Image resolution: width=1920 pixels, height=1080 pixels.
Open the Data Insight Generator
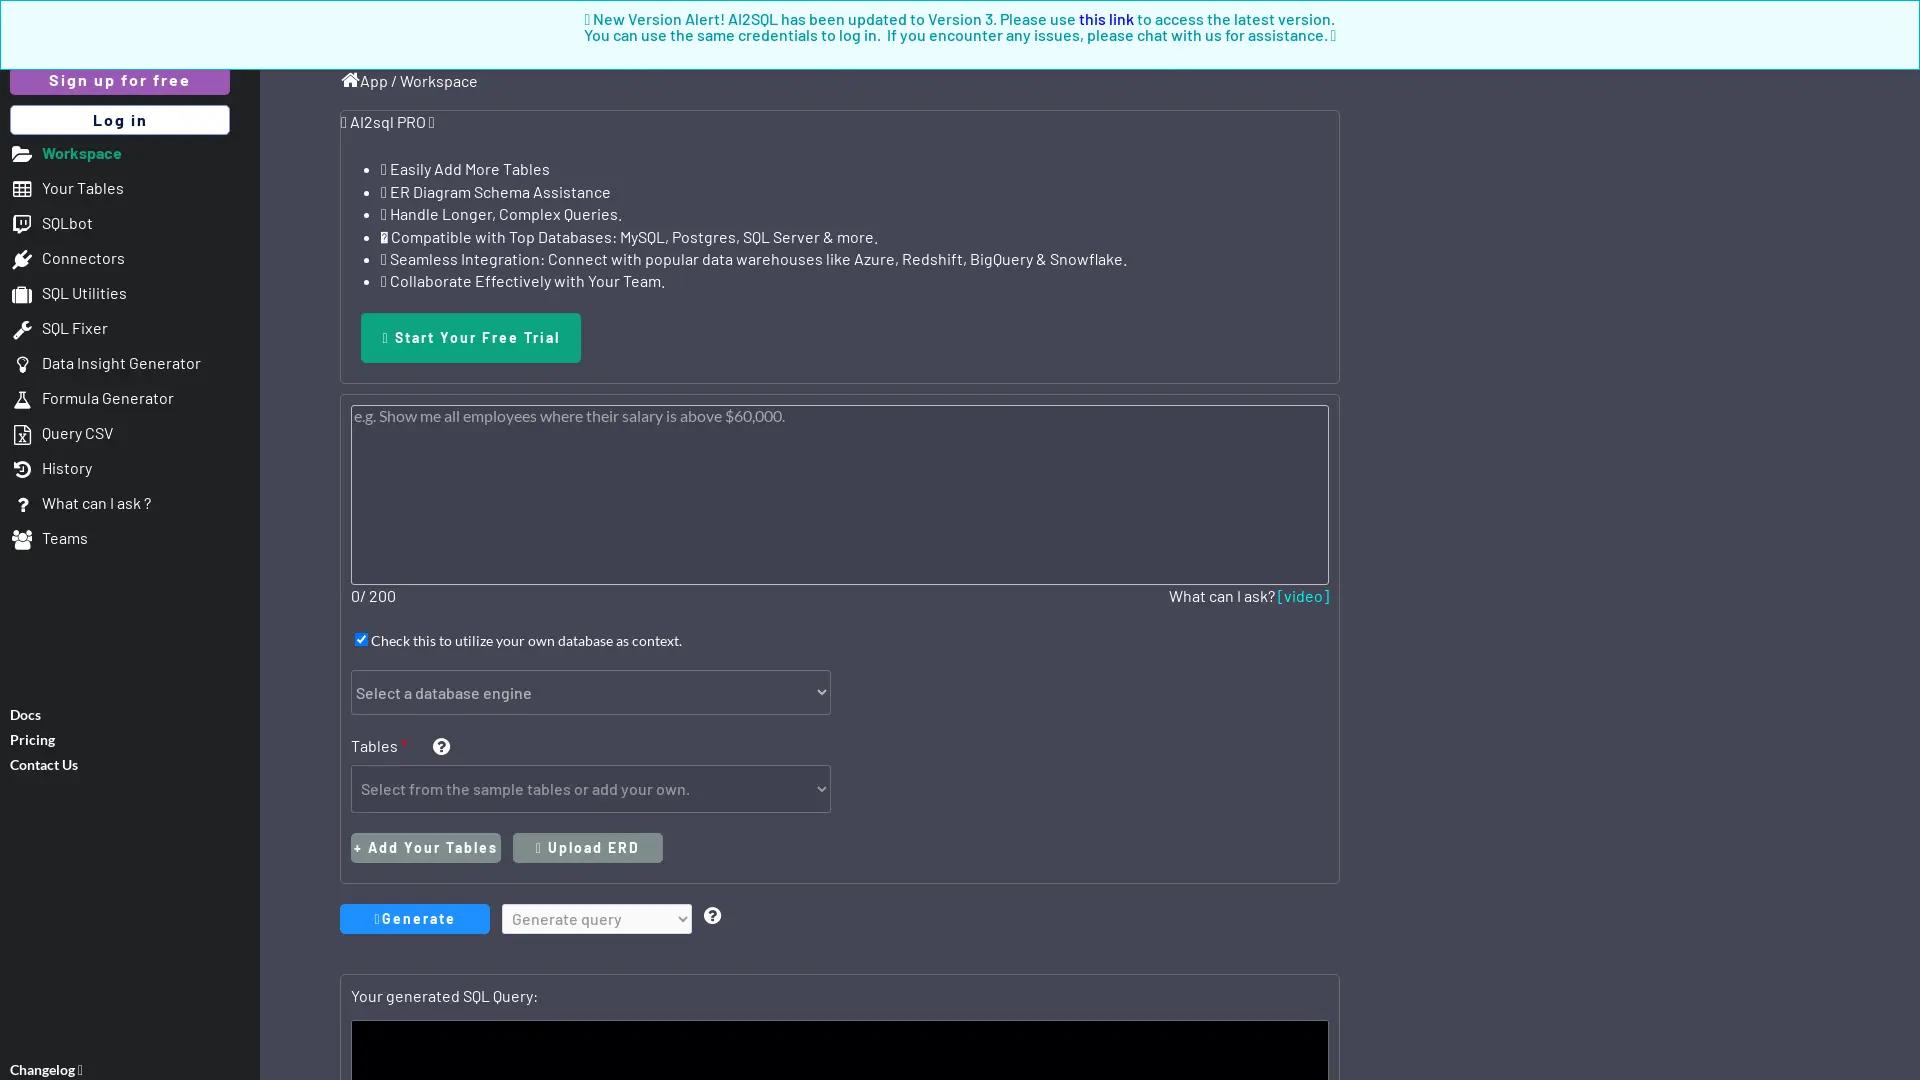(x=121, y=363)
